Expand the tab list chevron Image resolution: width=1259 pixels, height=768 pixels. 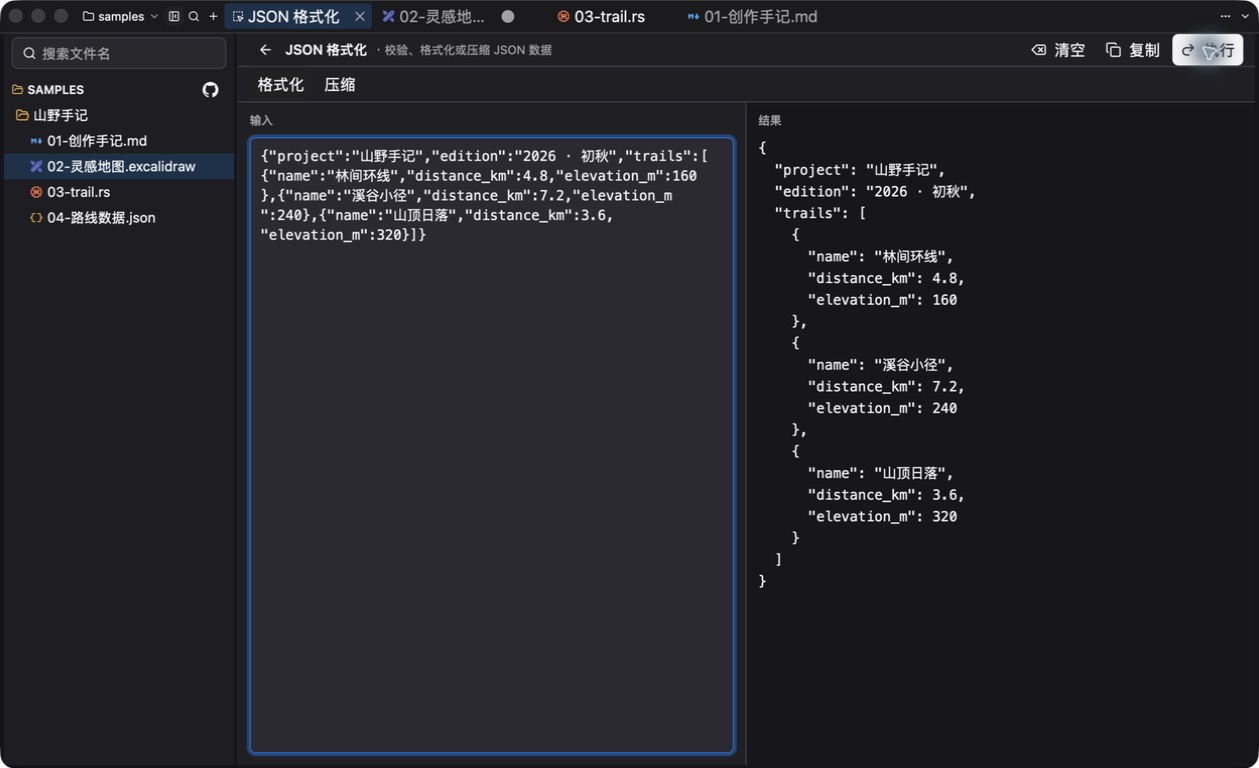pyautogui.click(x=1245, y=17)
